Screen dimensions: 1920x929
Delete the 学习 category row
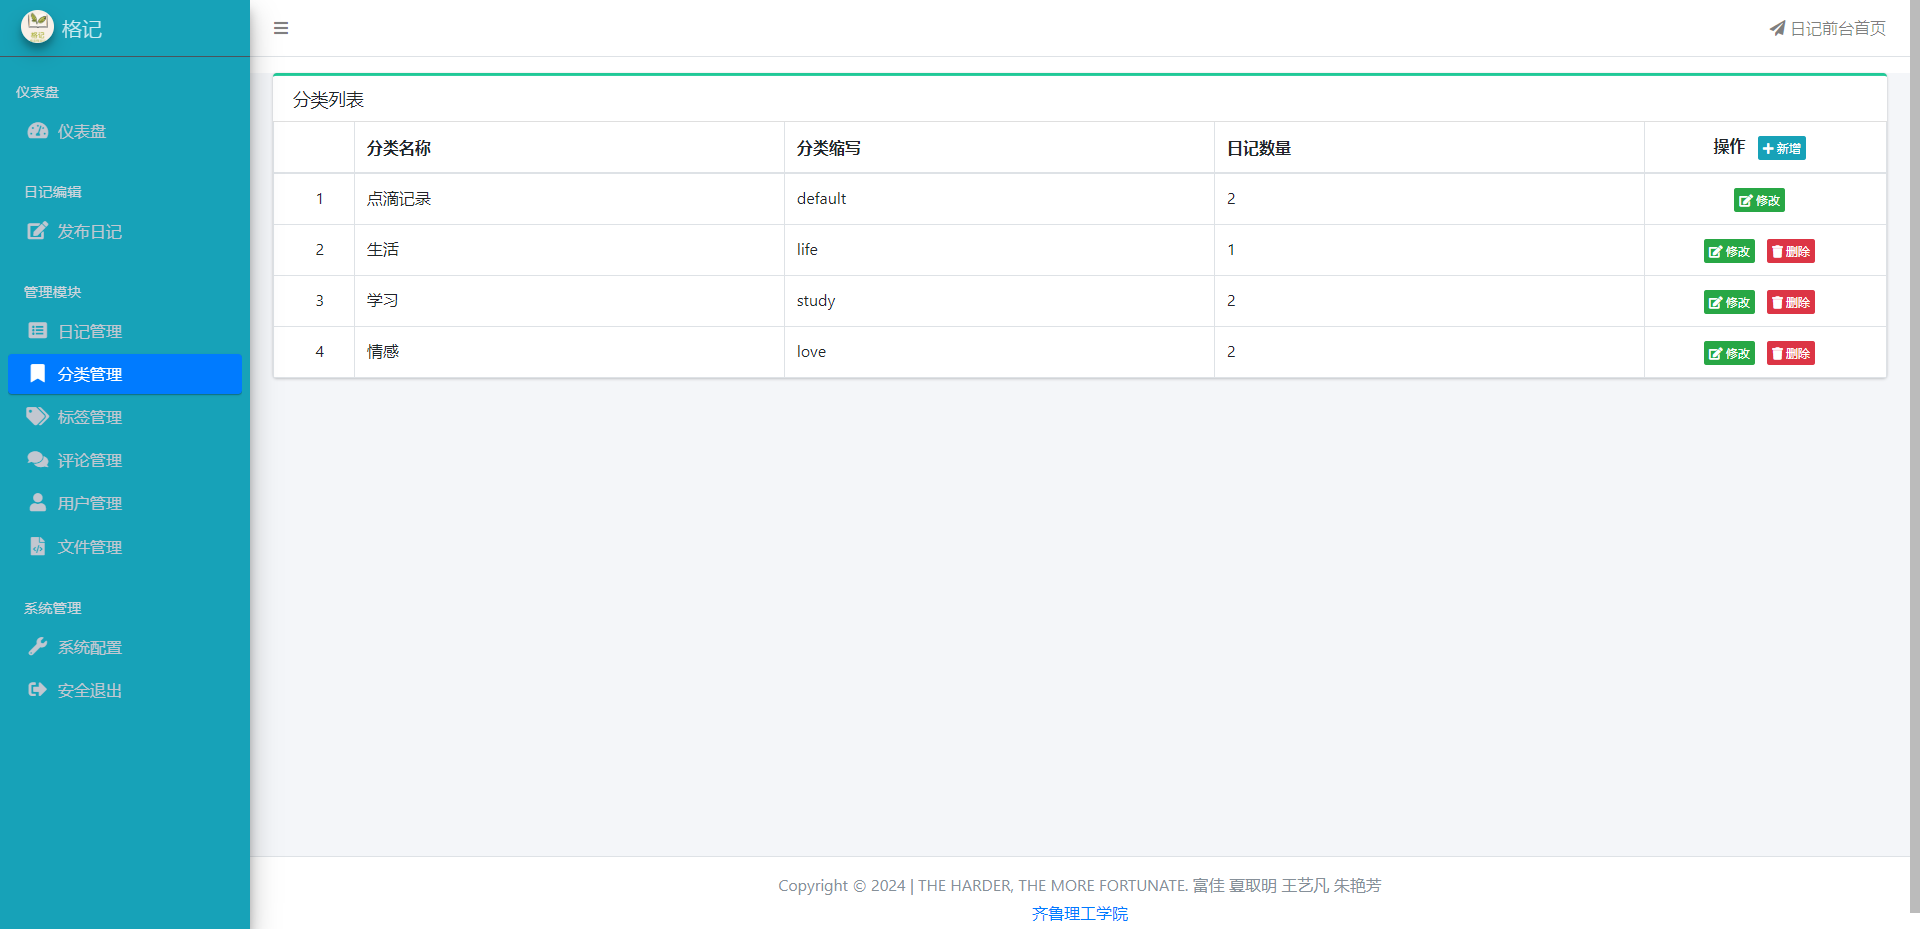pyautogui.click(x=1790, y=302)
